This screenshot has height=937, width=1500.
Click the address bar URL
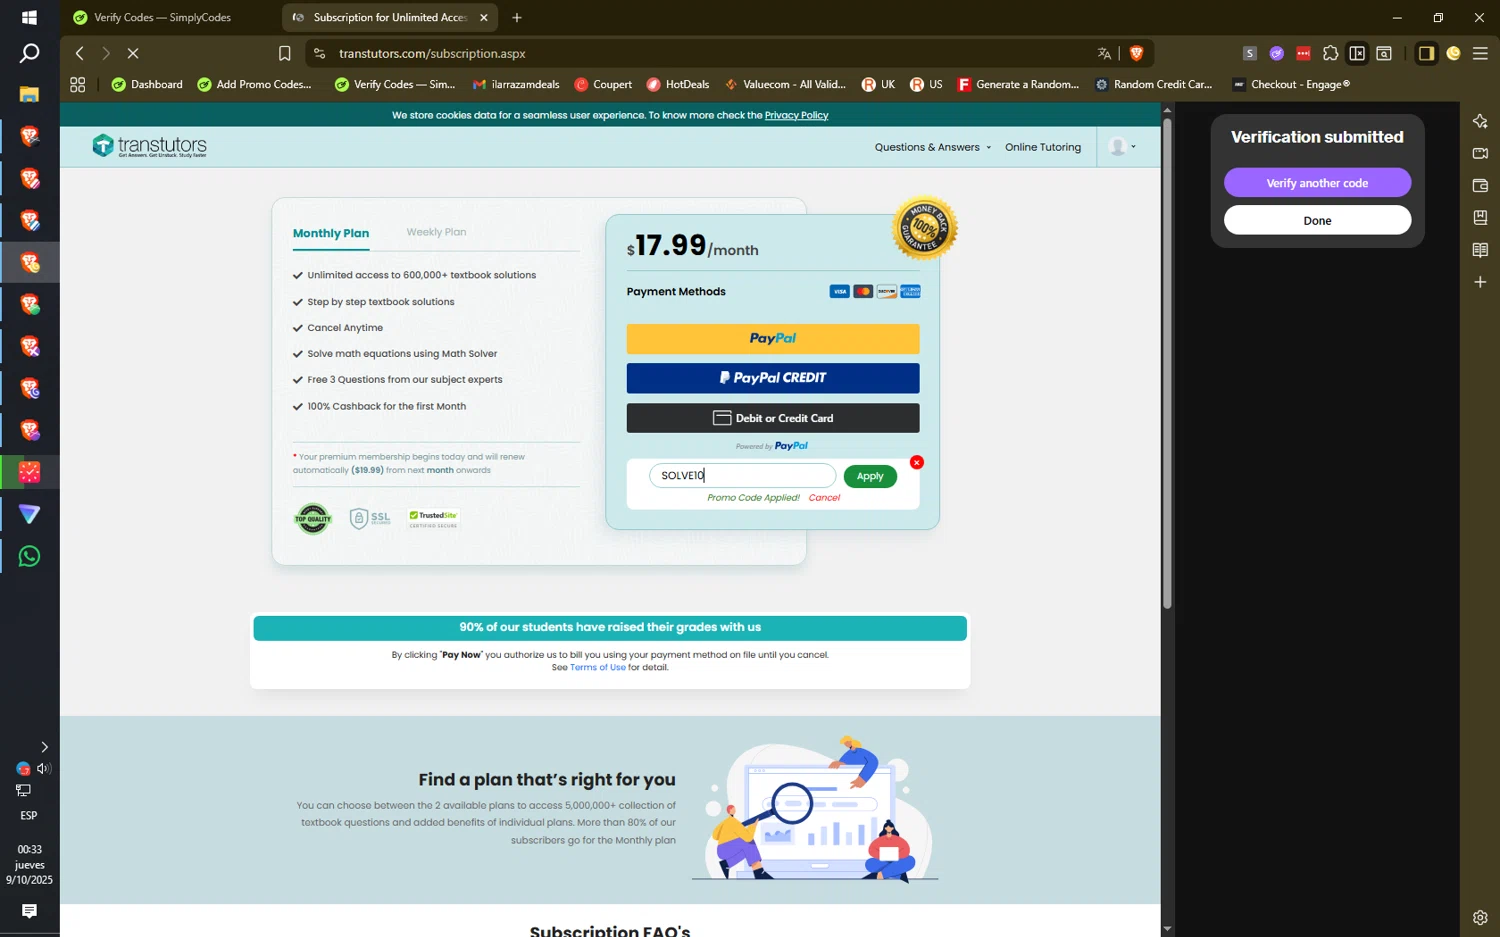432,54
